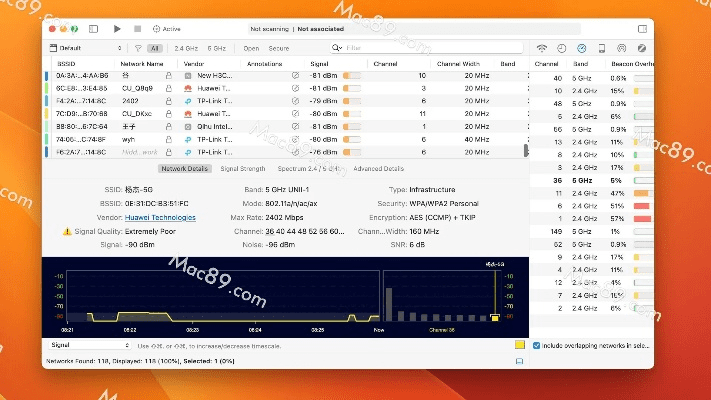Click the annotation icon on -79 dBm row
This screenshot has height=400, width=711.
click(x=295, y=101)
